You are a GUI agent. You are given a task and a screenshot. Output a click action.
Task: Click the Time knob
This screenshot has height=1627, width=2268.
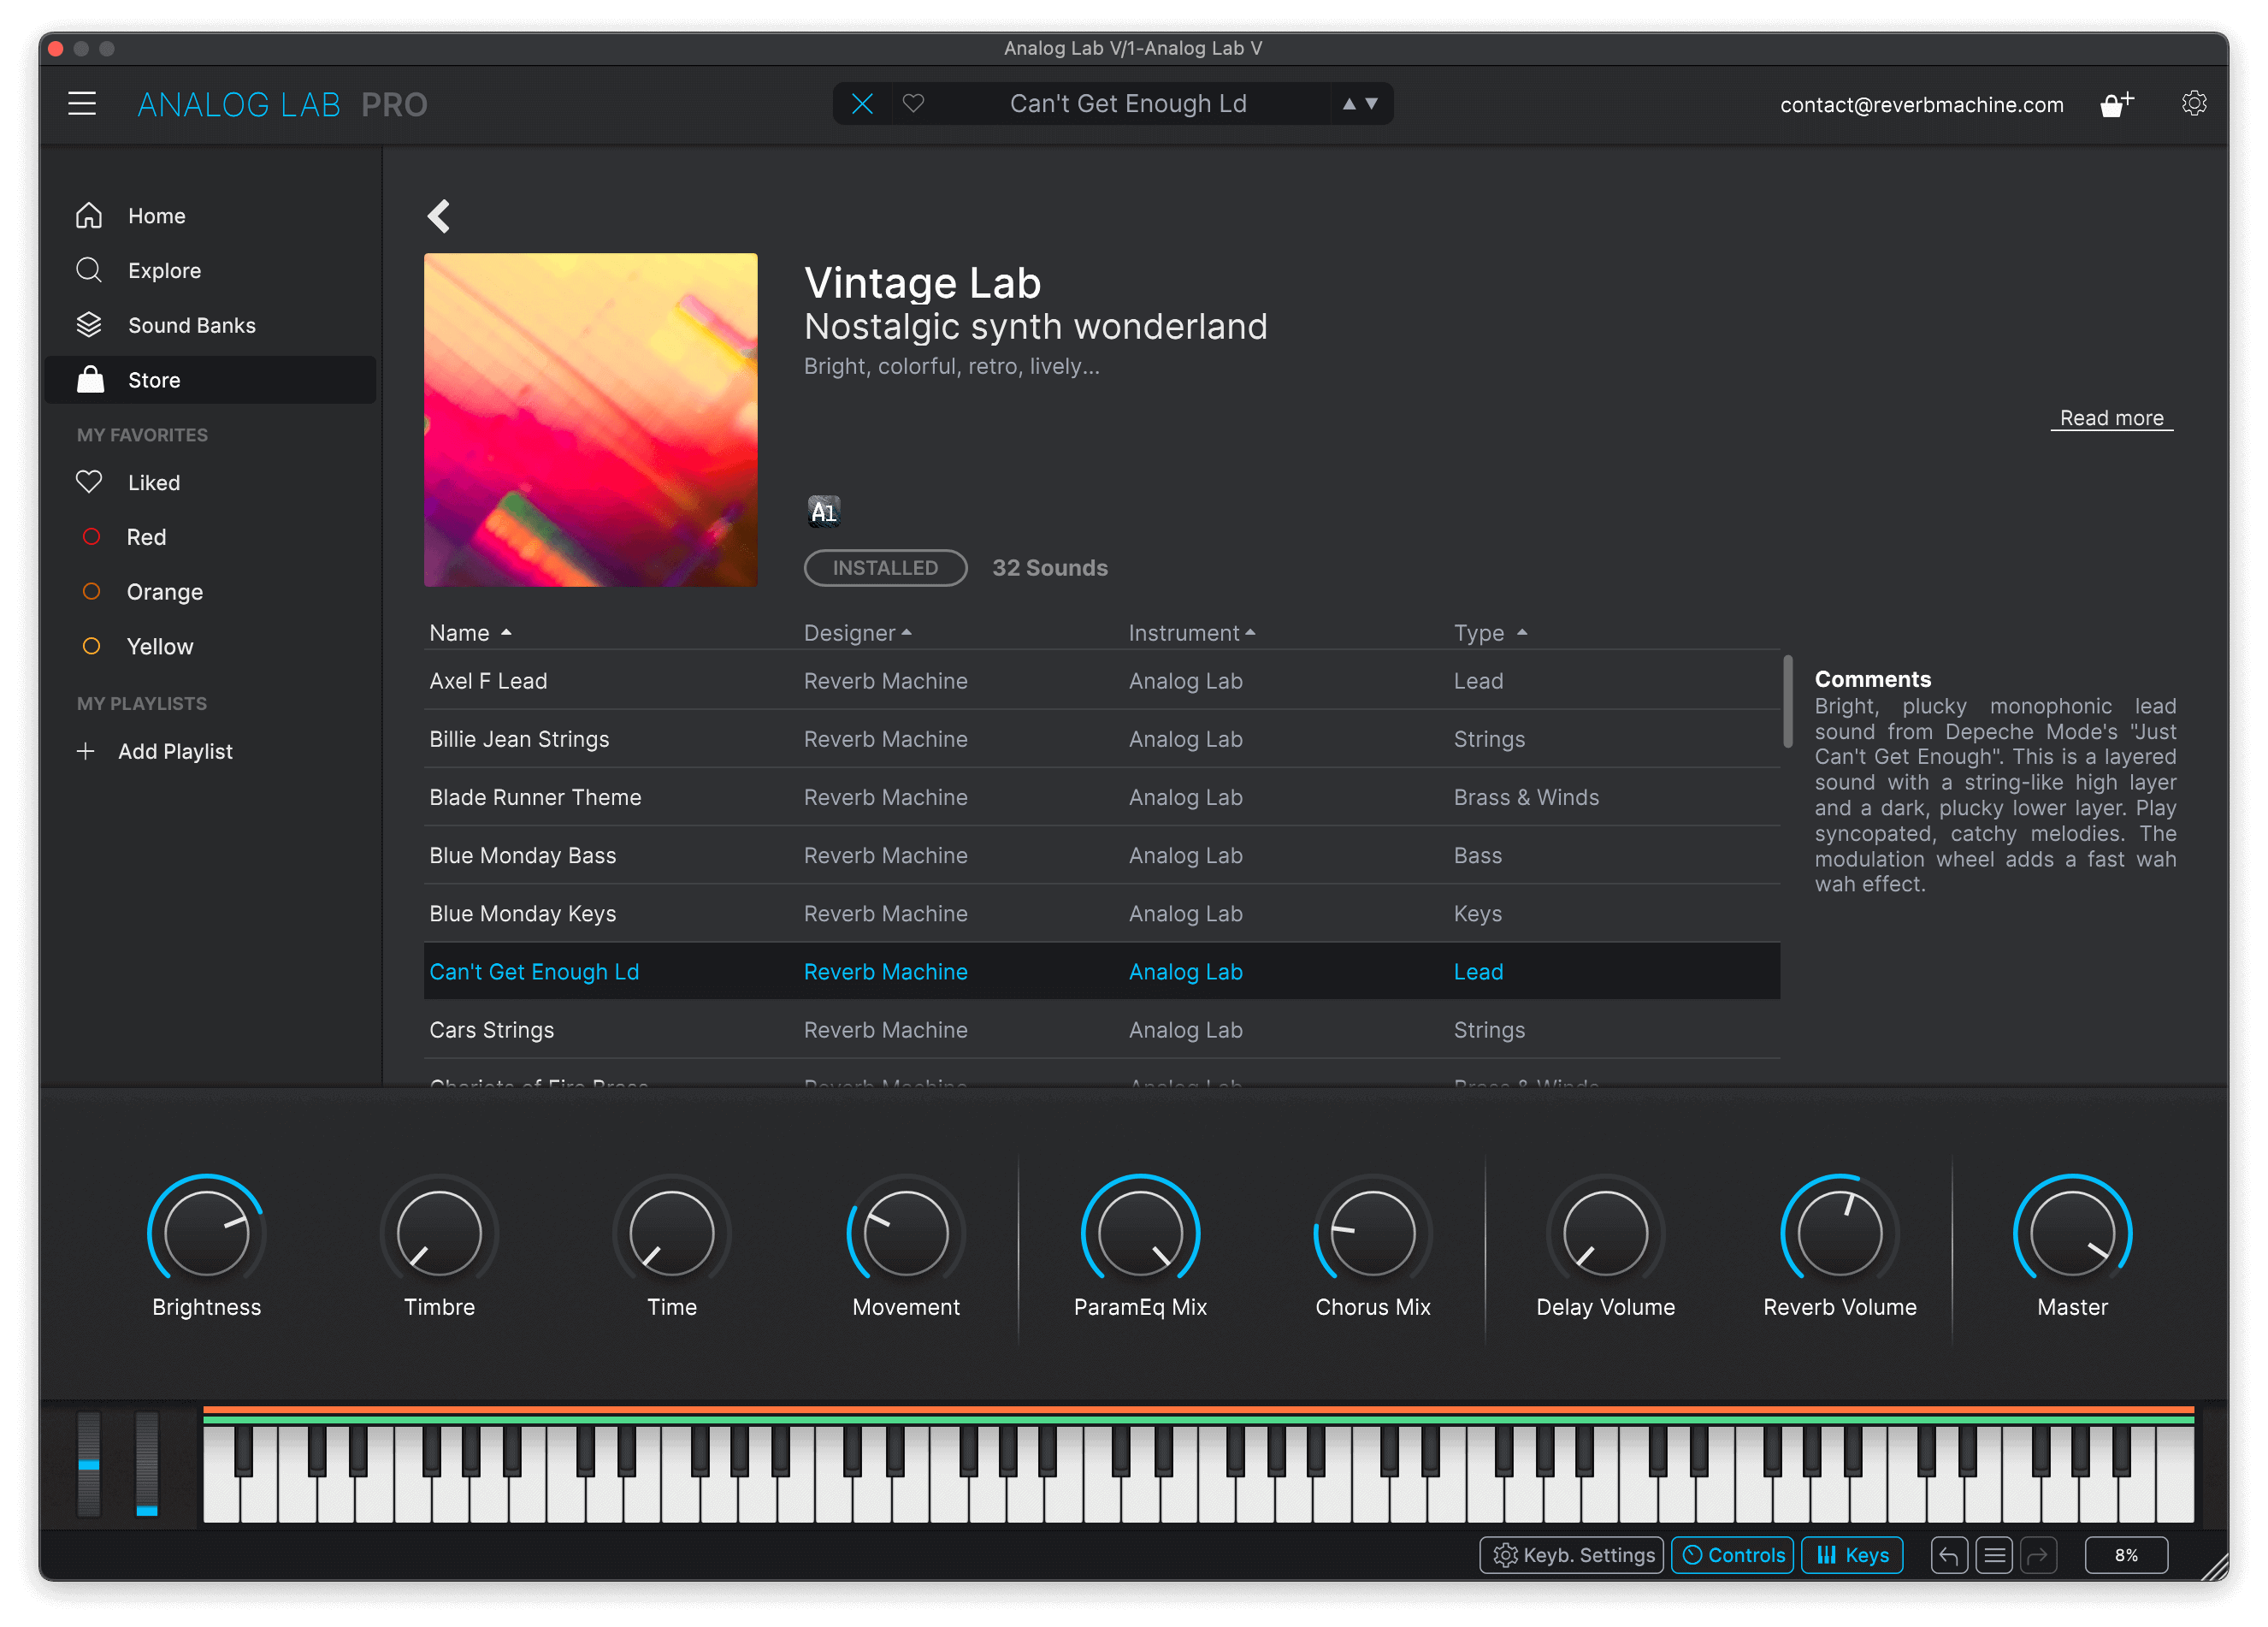(672, 1232)
